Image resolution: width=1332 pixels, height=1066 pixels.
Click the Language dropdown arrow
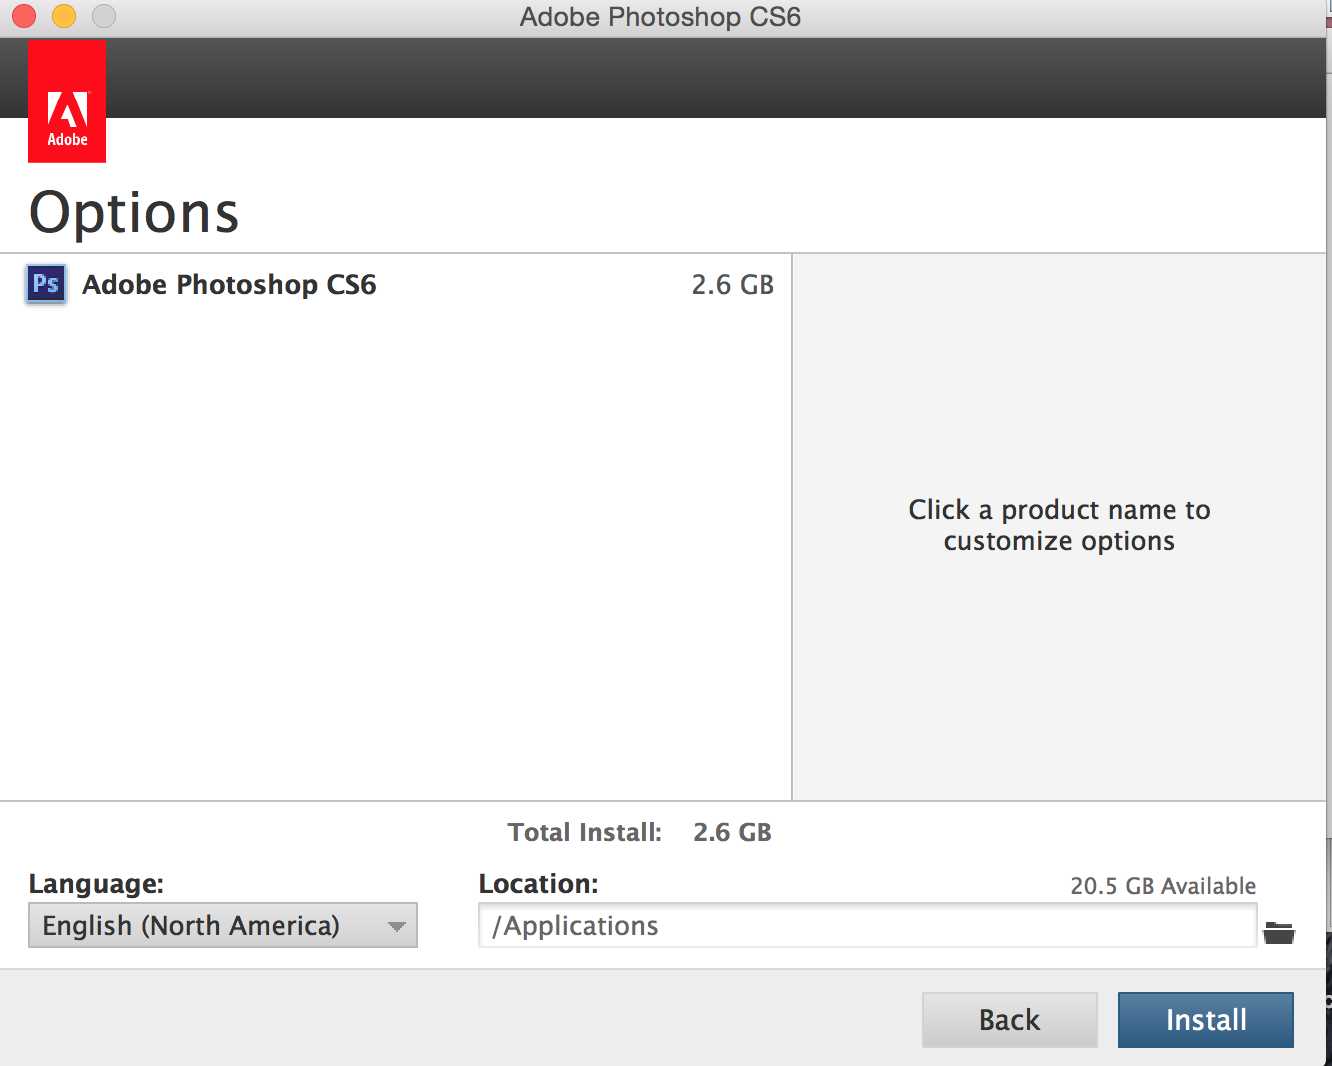[397, 927]
